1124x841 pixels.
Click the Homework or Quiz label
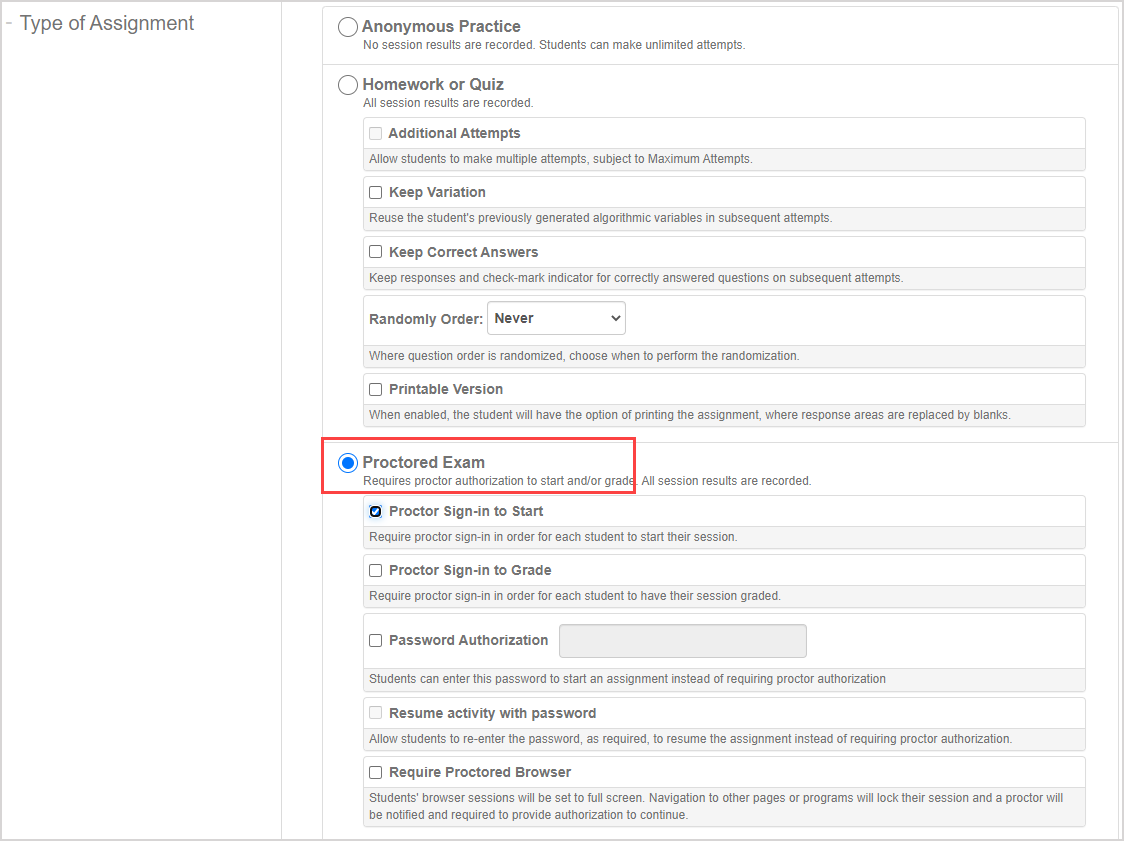tap(433, 85)
